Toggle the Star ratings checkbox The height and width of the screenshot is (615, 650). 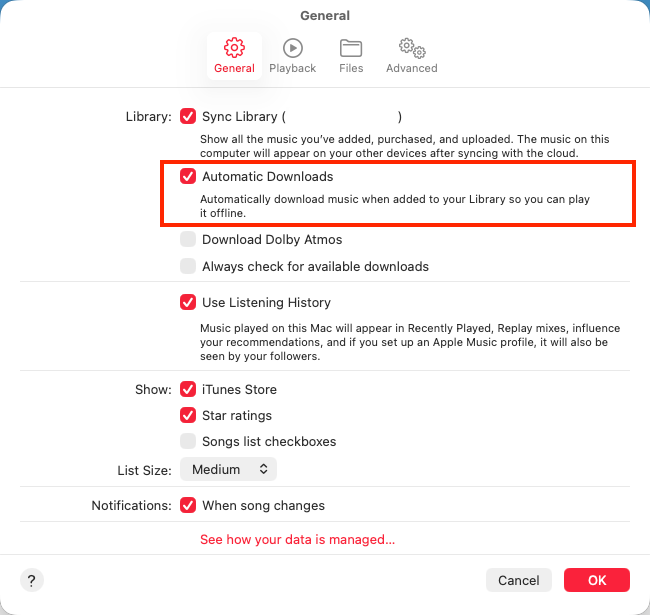tap(188, 415)
